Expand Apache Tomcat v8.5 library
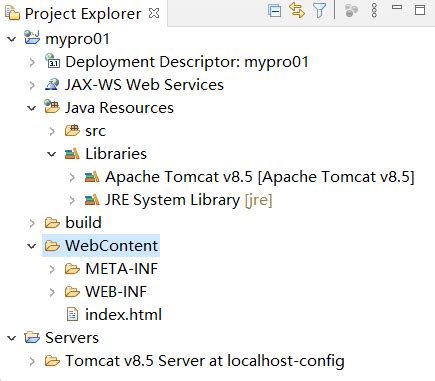 [72, 177]
